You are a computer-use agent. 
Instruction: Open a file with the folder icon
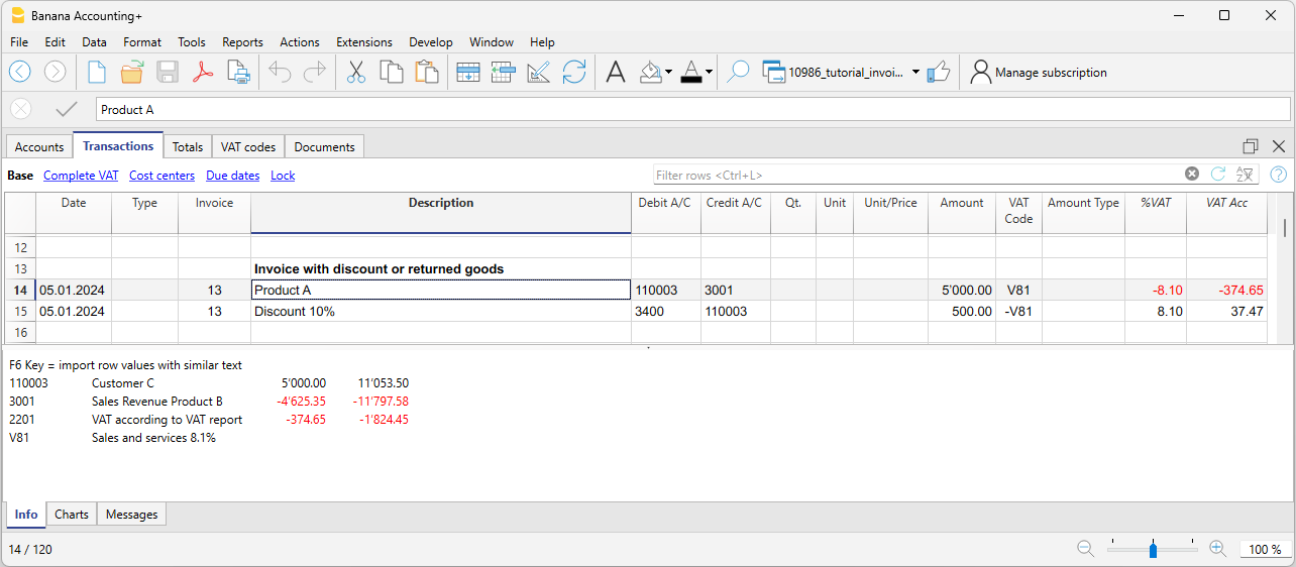click(x=132, y=72)
